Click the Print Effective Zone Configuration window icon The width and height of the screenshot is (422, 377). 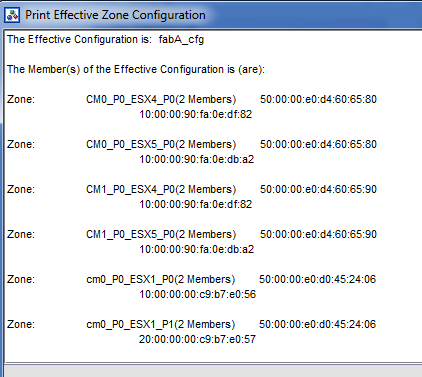12,15
